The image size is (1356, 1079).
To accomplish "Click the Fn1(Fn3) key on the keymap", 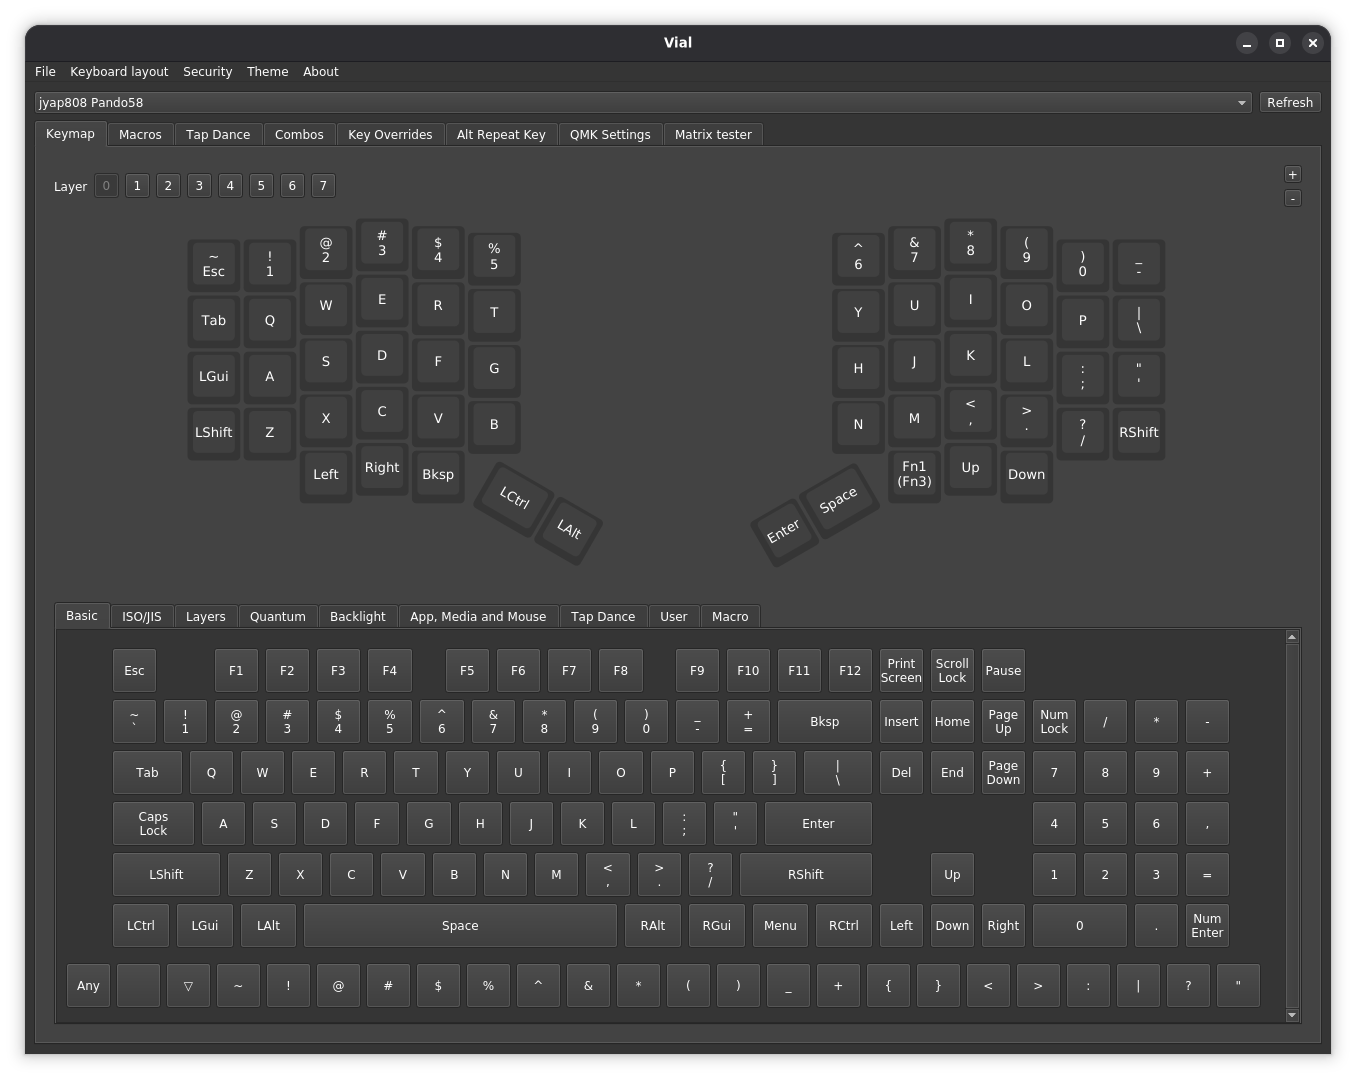I will 913,474.
